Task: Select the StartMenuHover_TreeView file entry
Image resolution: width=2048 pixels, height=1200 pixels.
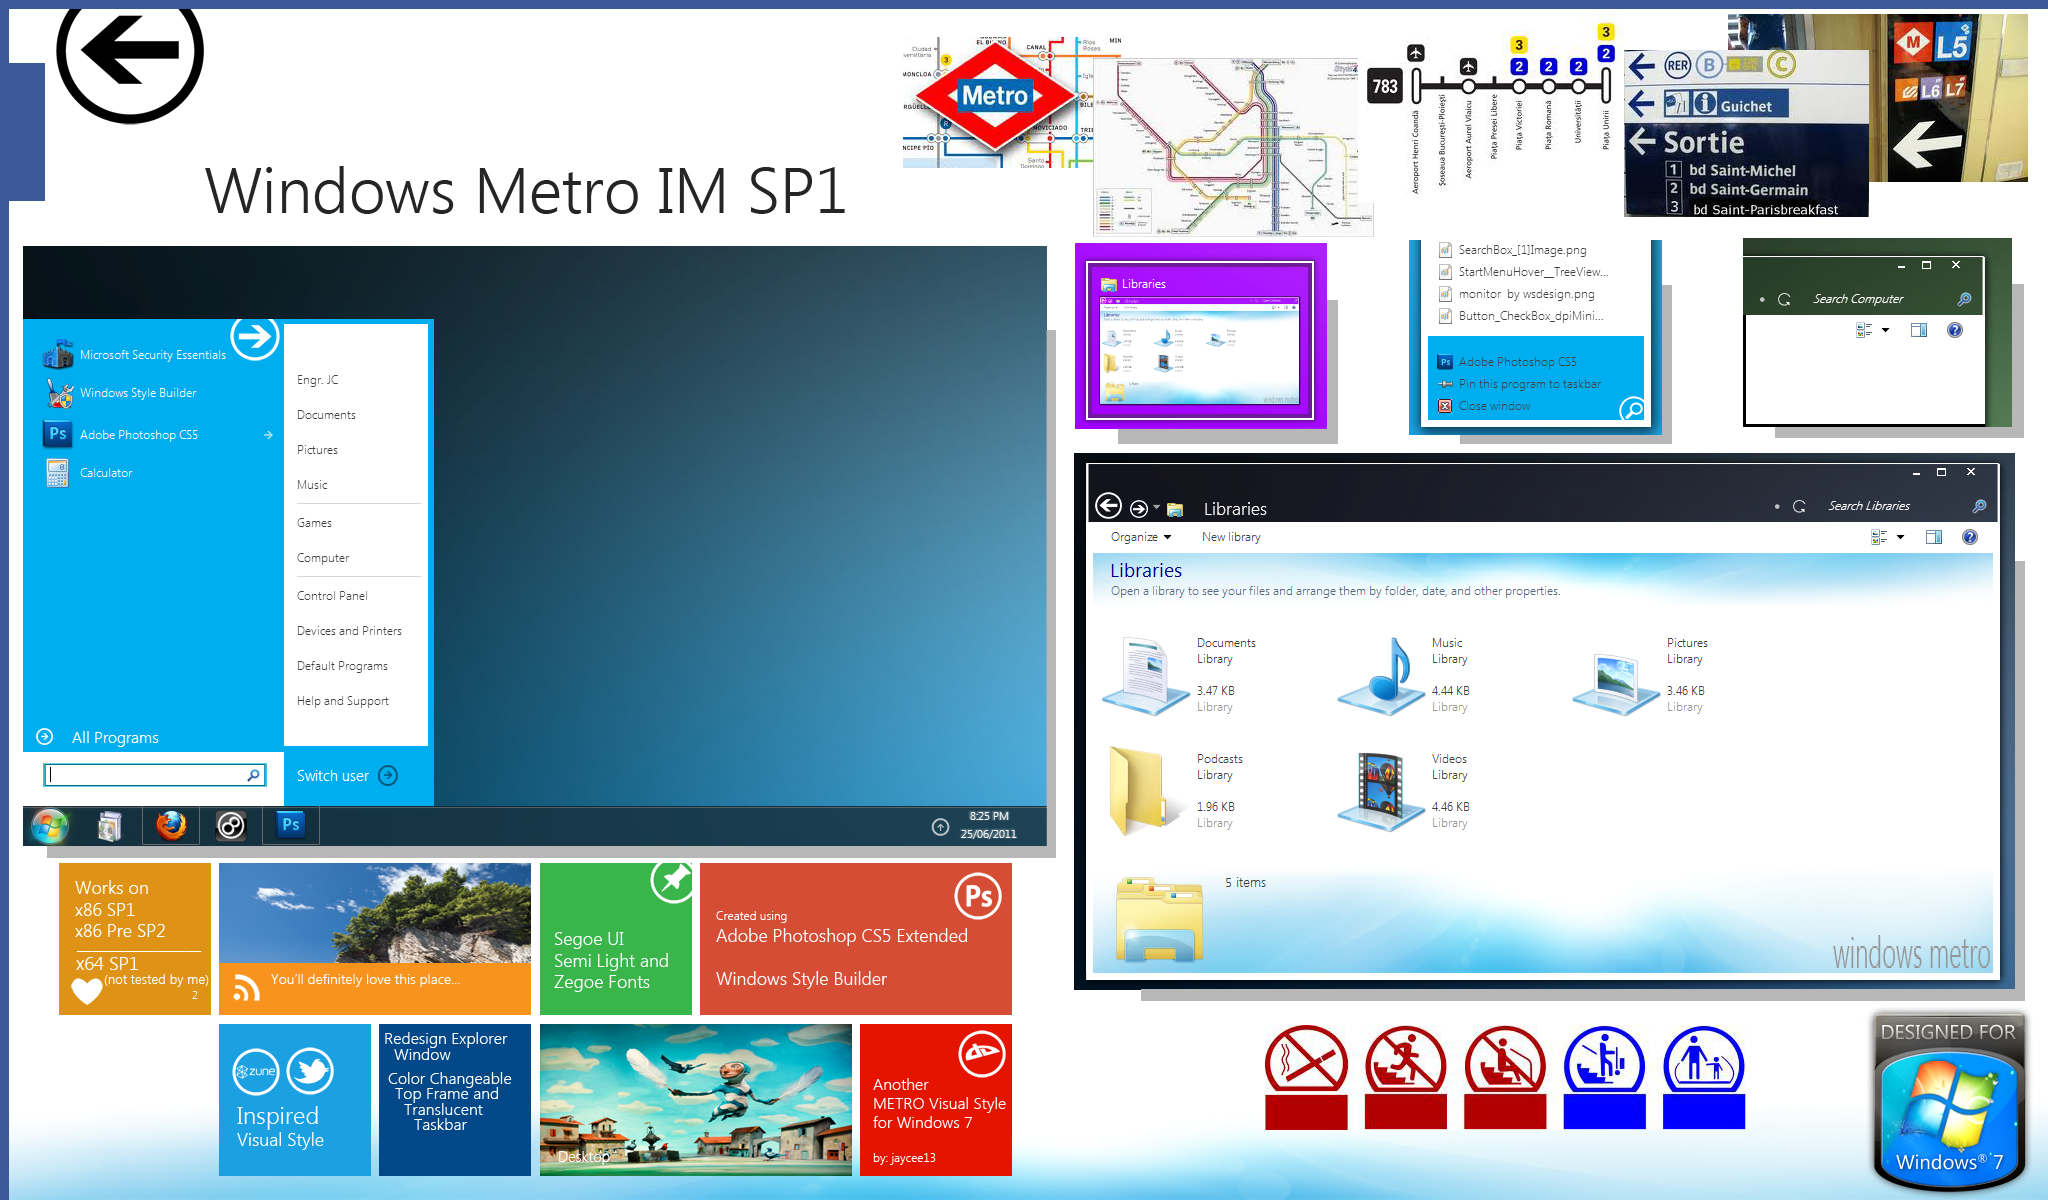Action: (x=1523, y=272)
